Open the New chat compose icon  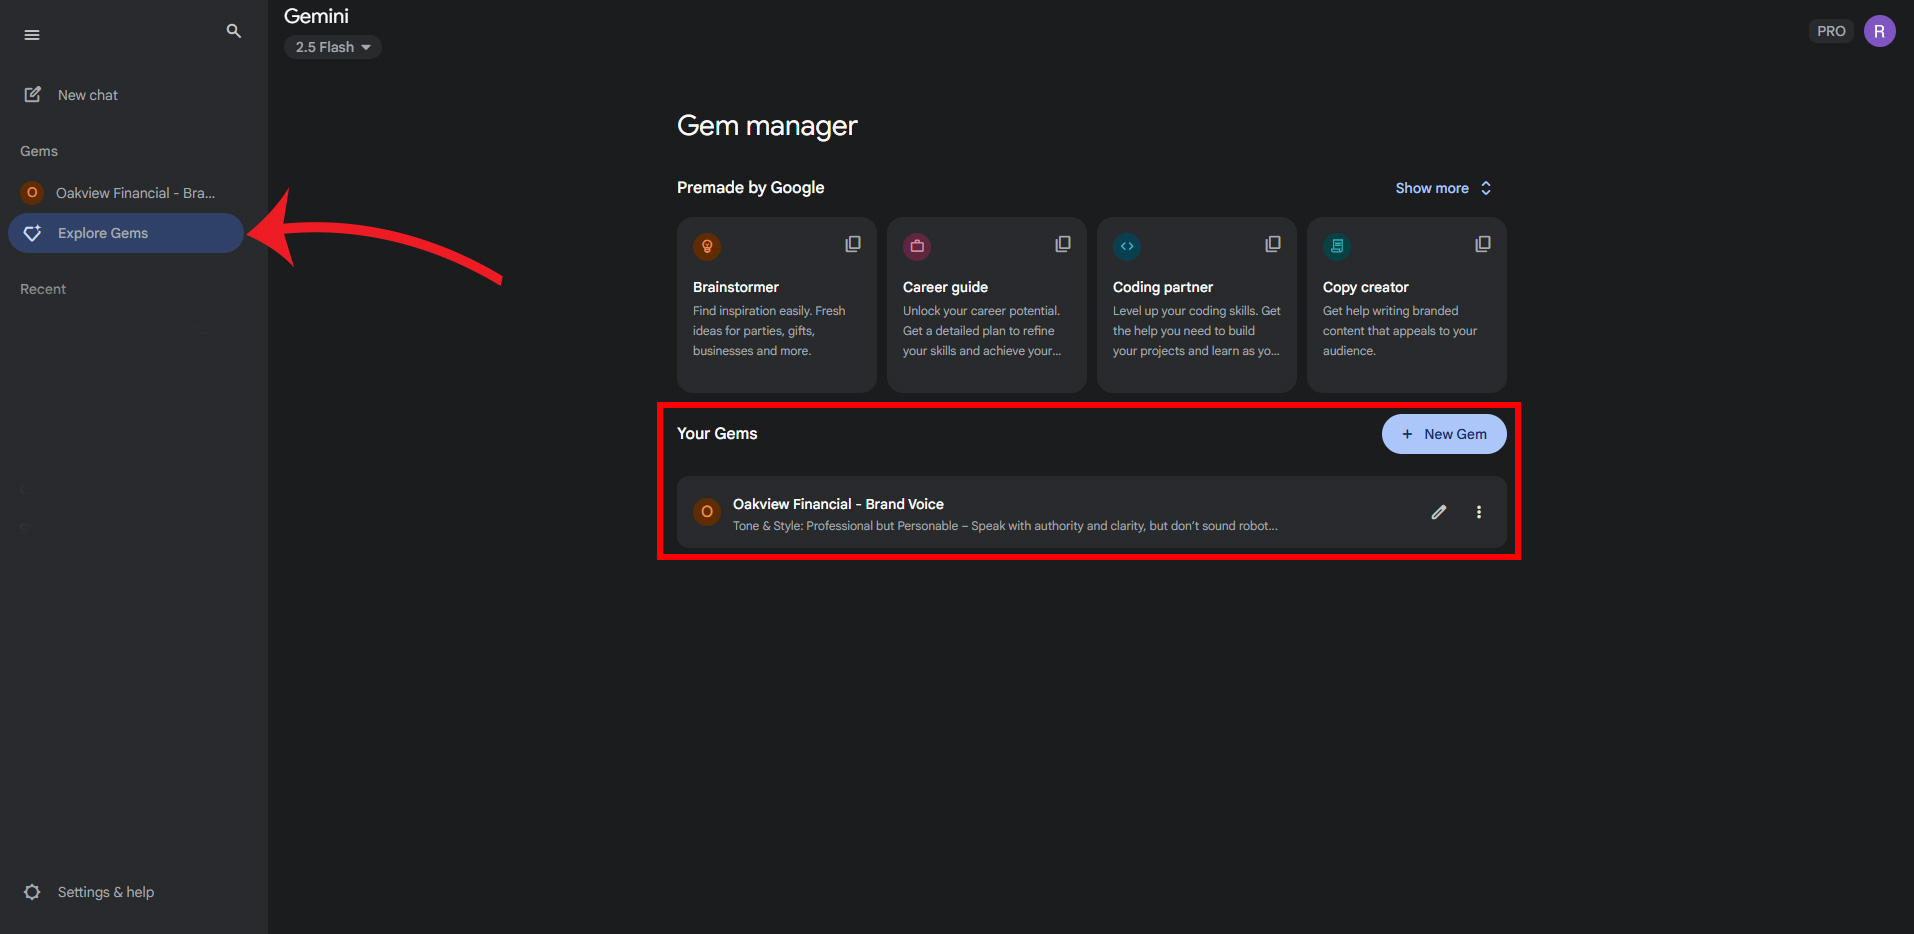(x=33, y=94)
